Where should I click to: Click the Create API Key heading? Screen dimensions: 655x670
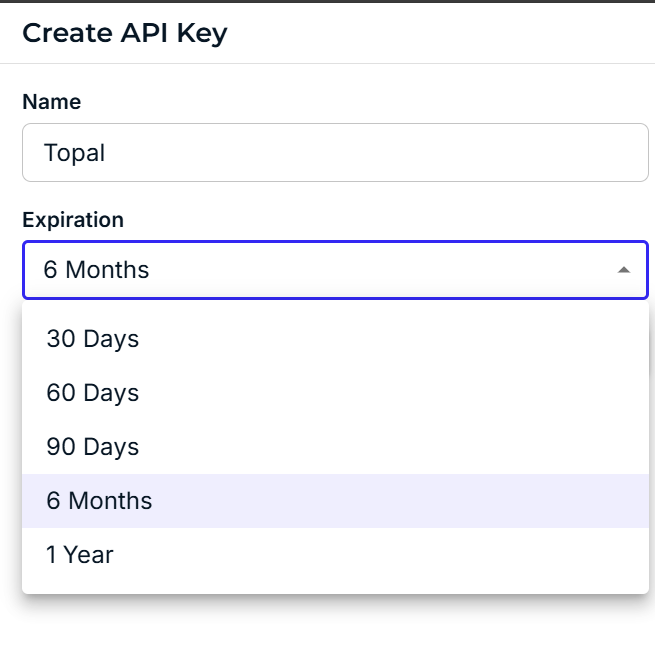125,33
